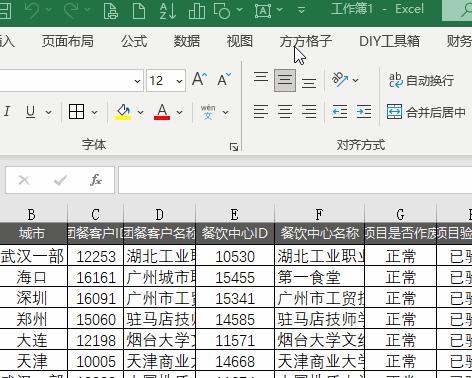
Task: Toggle italic formatting
Action: (7, 112)
